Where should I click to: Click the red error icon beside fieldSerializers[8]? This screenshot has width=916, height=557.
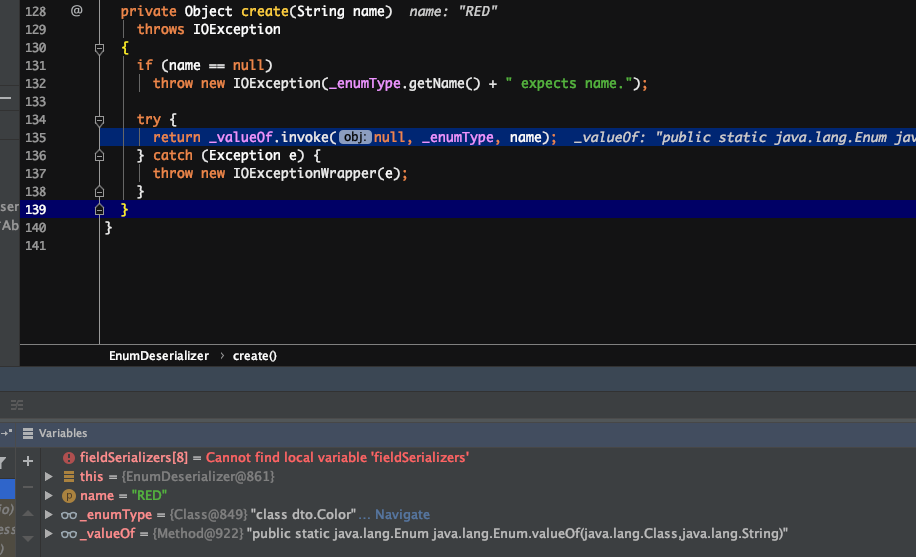click(69, 457)
